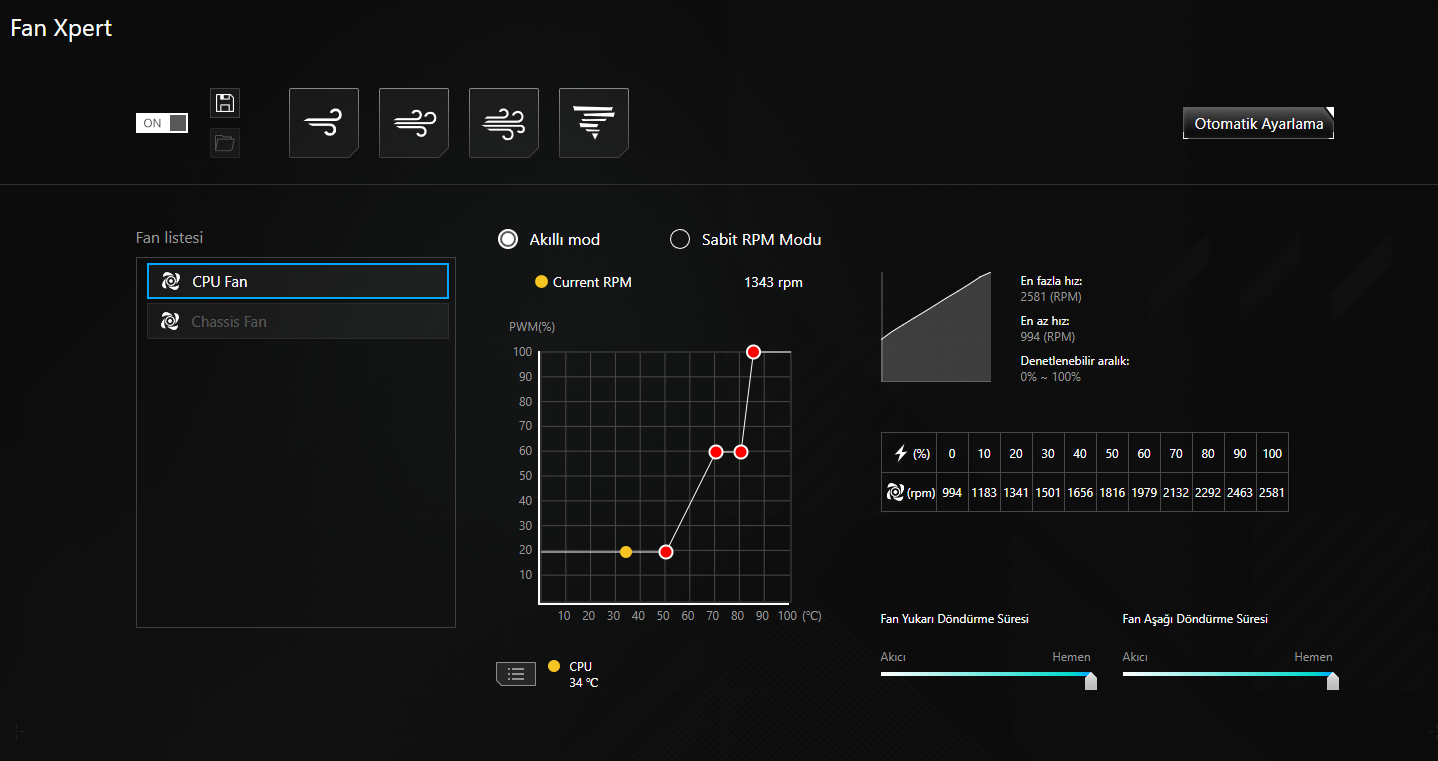Select the Sabit RPM Modu radio button
The width and height of the screenshot is (1438, 761).
[x=680, y=239]
